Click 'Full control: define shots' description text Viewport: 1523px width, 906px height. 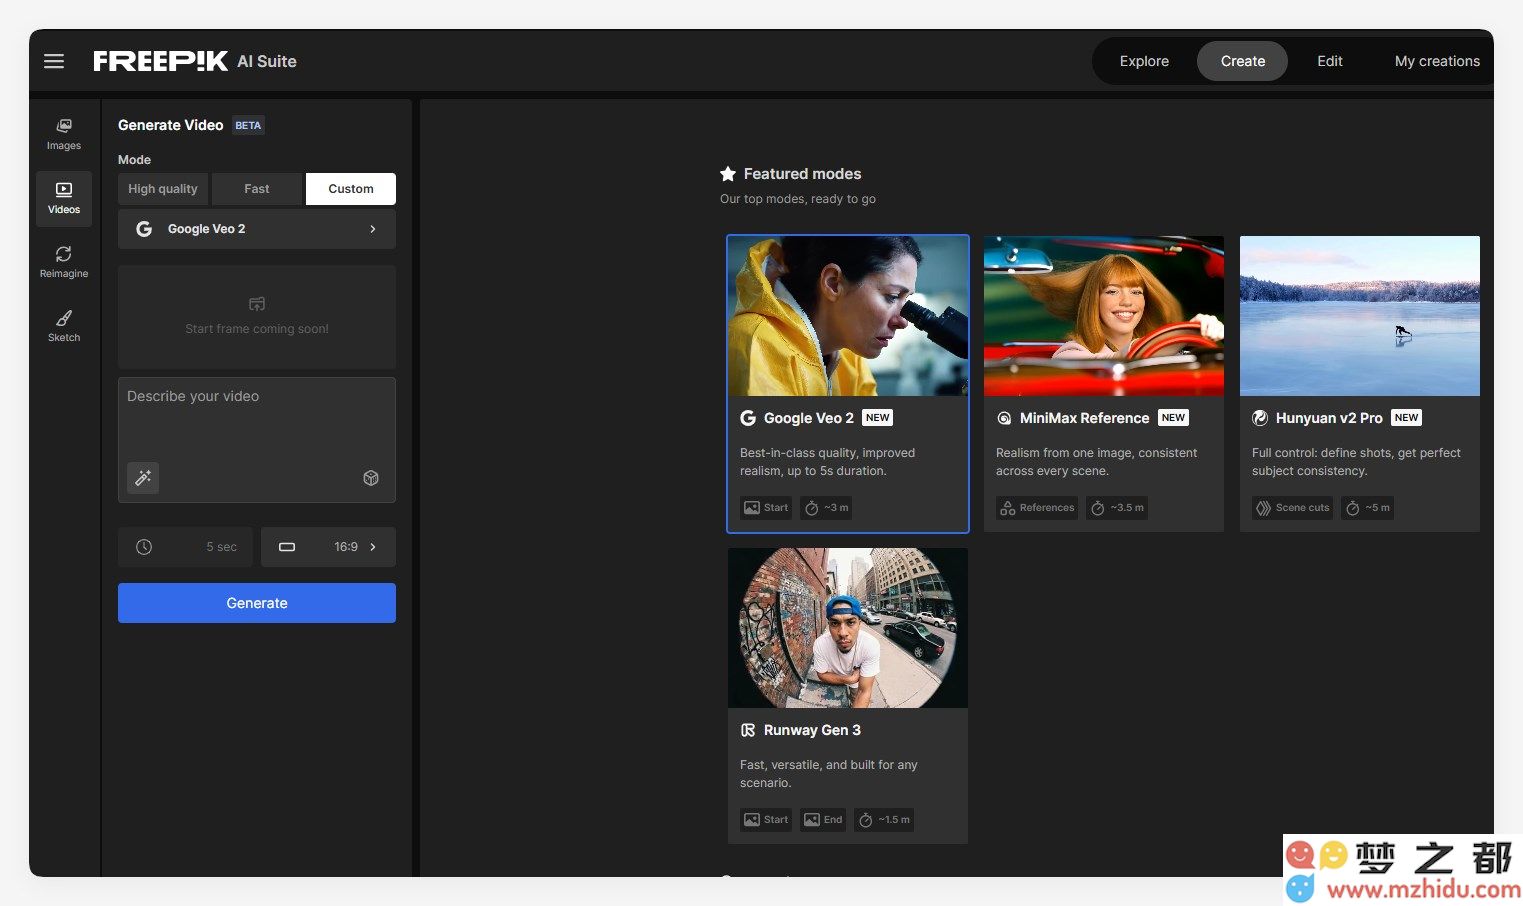1356,462
